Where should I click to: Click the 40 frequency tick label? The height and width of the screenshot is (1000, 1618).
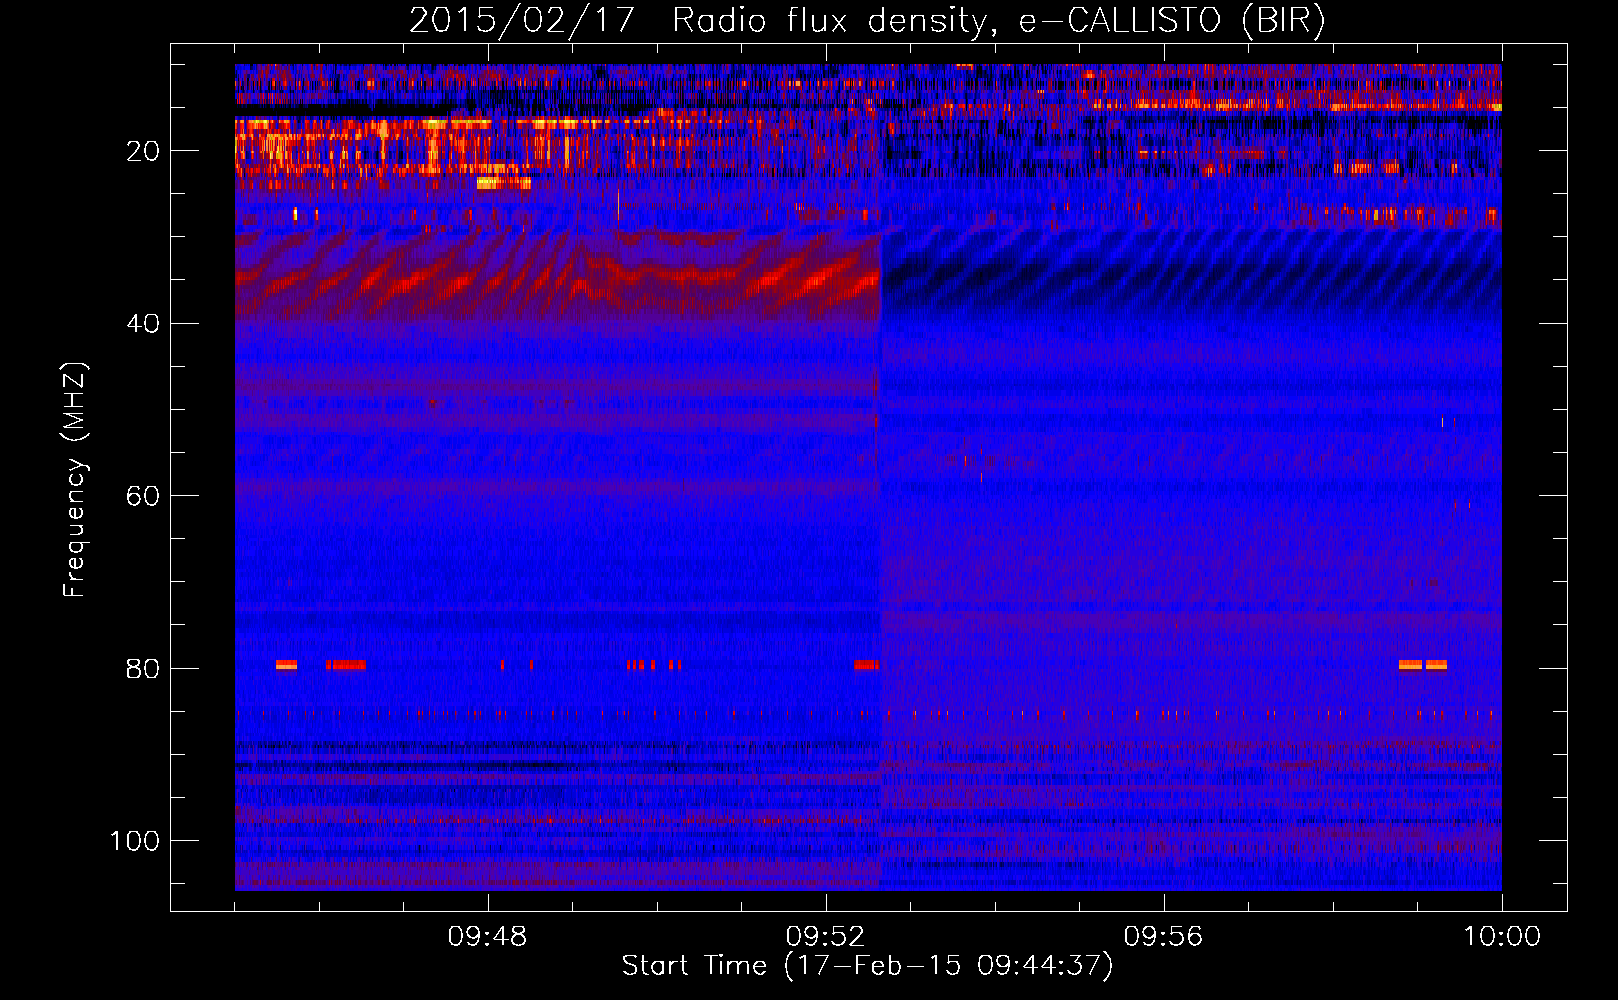[143, 324]
